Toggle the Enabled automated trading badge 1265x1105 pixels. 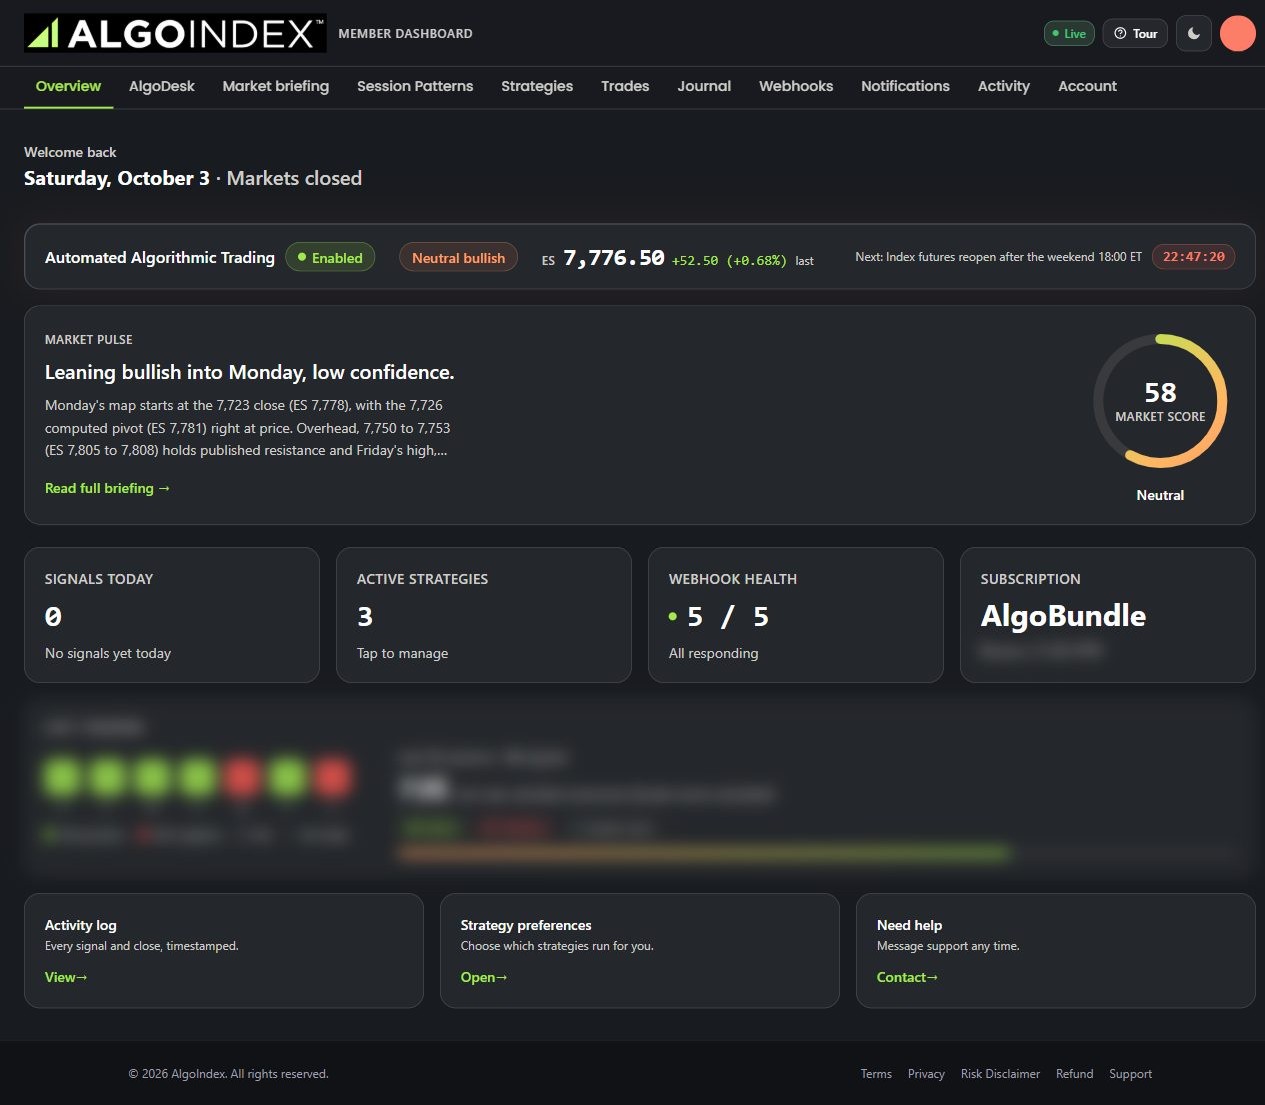tap(330, 257)
